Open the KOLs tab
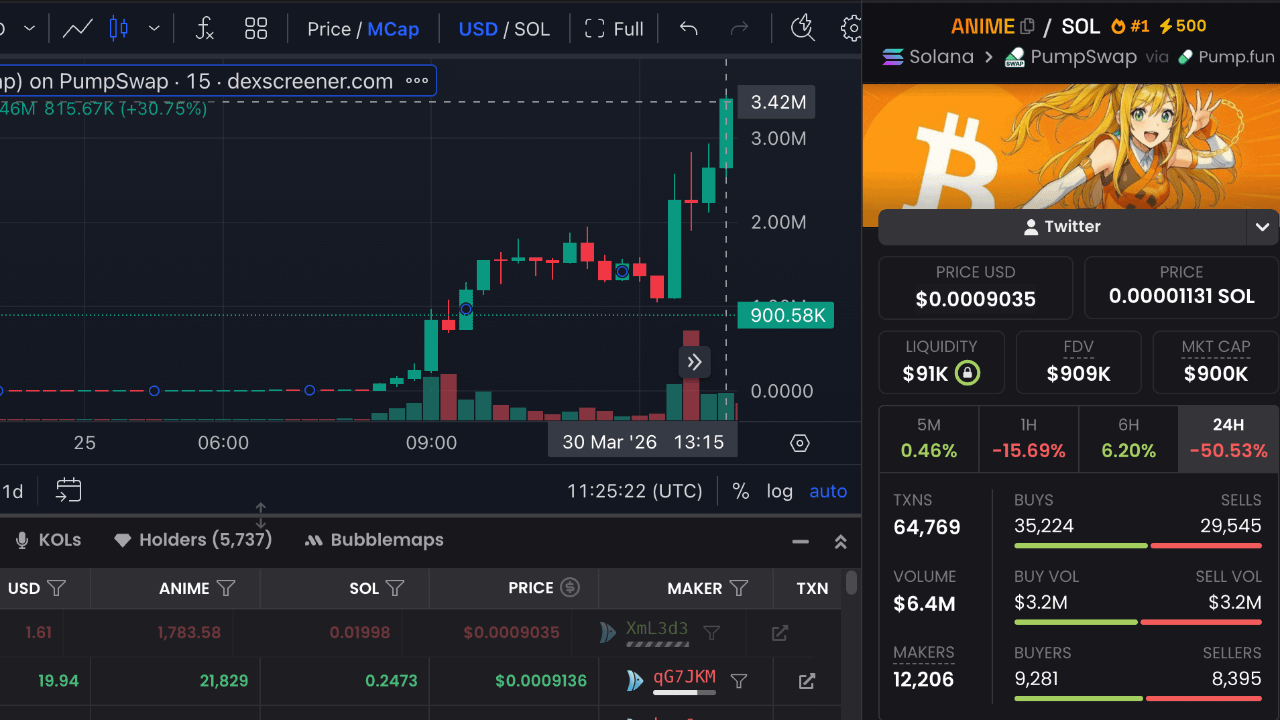This screenshot has width=1280, height=720. [47, 540]
